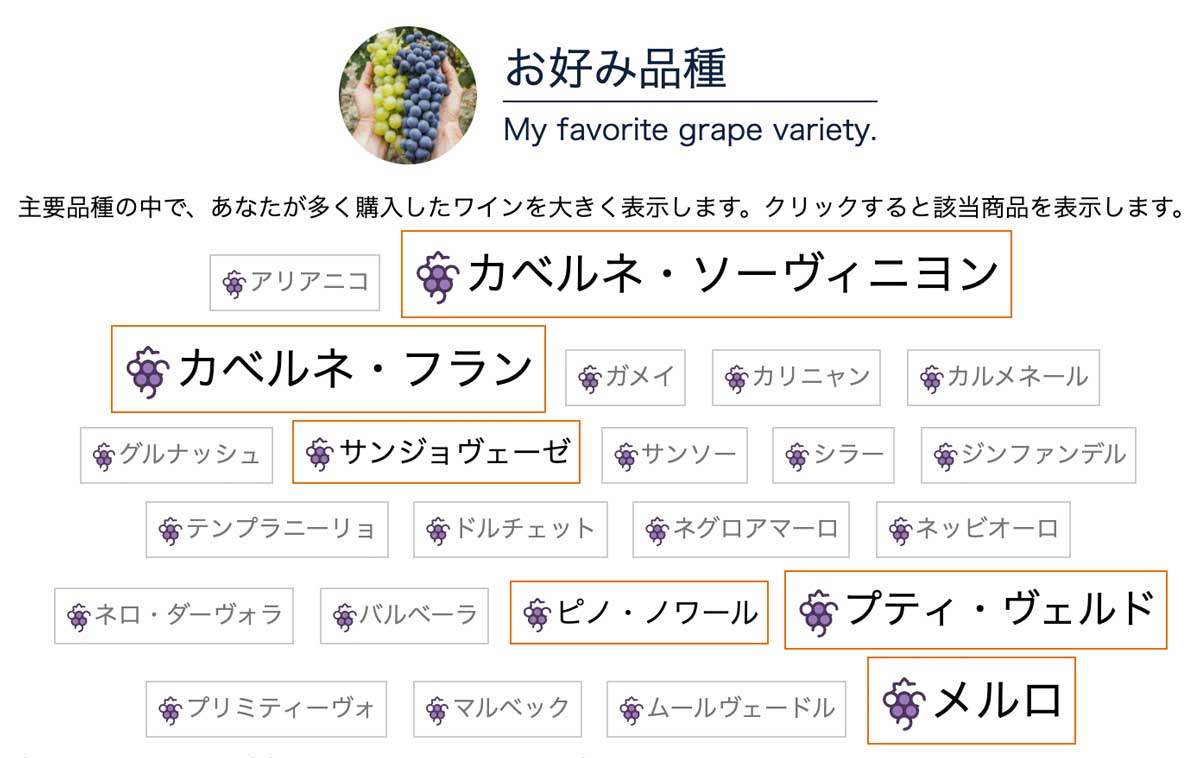Image resolution: width=1200 pixels, height=758 pixels.
Task: Click the grapes photo thumbnail
Action: pyautogui.click(x=407, y=95)
